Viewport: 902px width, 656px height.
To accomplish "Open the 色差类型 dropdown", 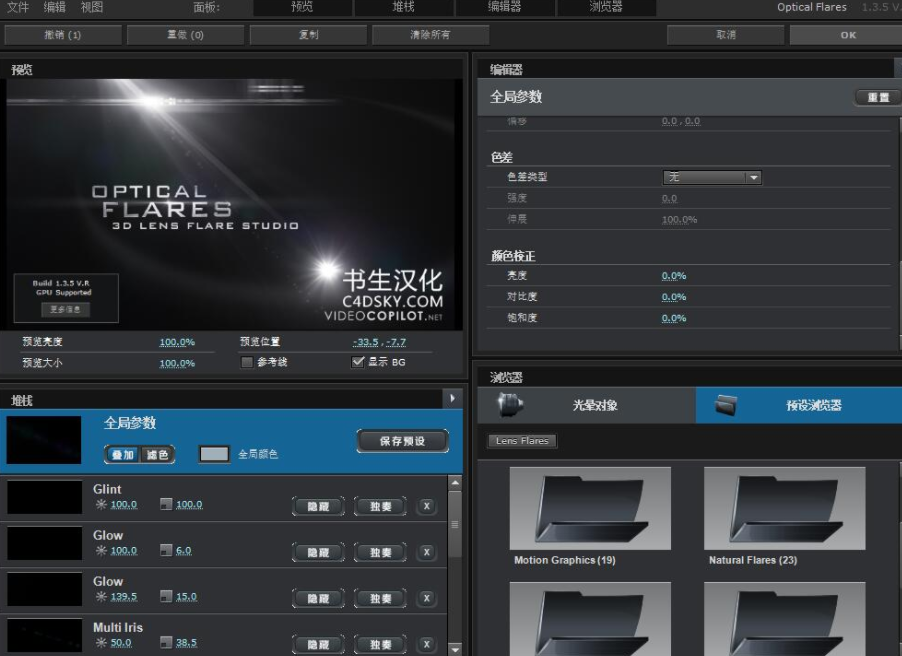I will point(712,177).
